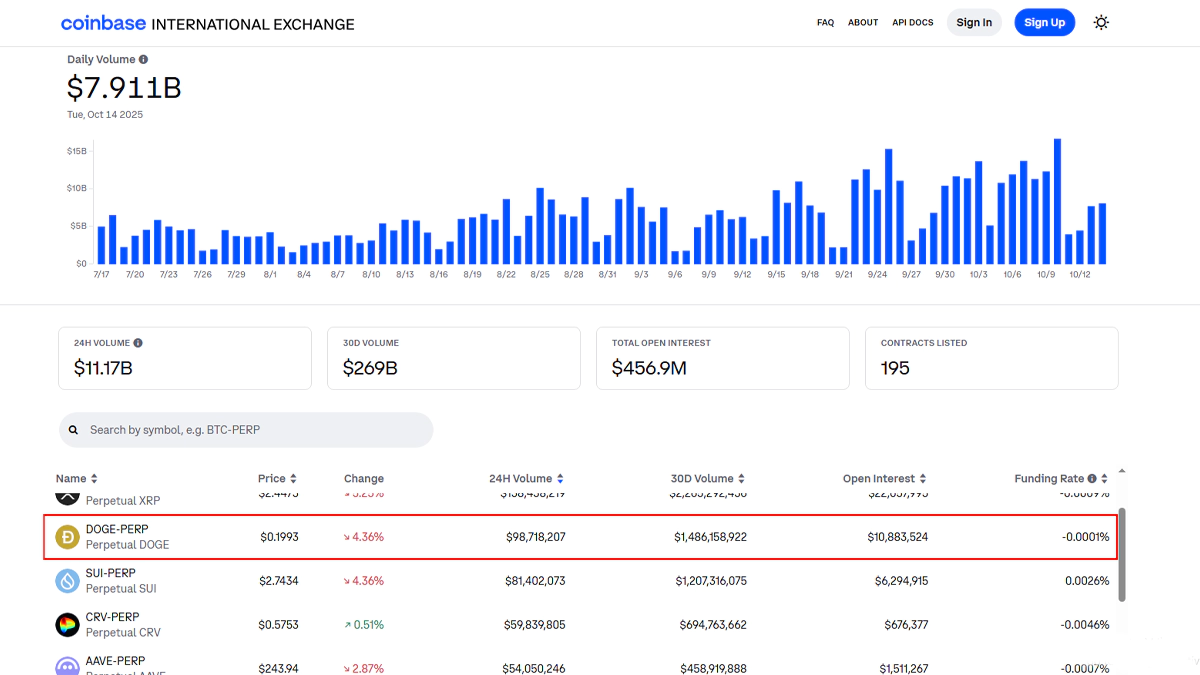Sort table by Price column
Screen dimensions: 1200x675
[277, 479]
